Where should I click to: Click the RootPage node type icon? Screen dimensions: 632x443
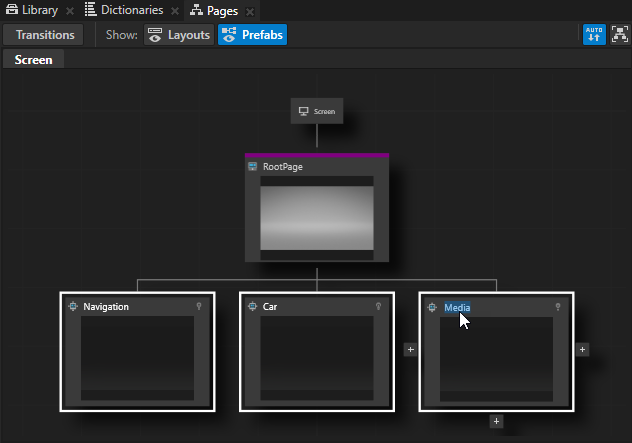[253, 167]
